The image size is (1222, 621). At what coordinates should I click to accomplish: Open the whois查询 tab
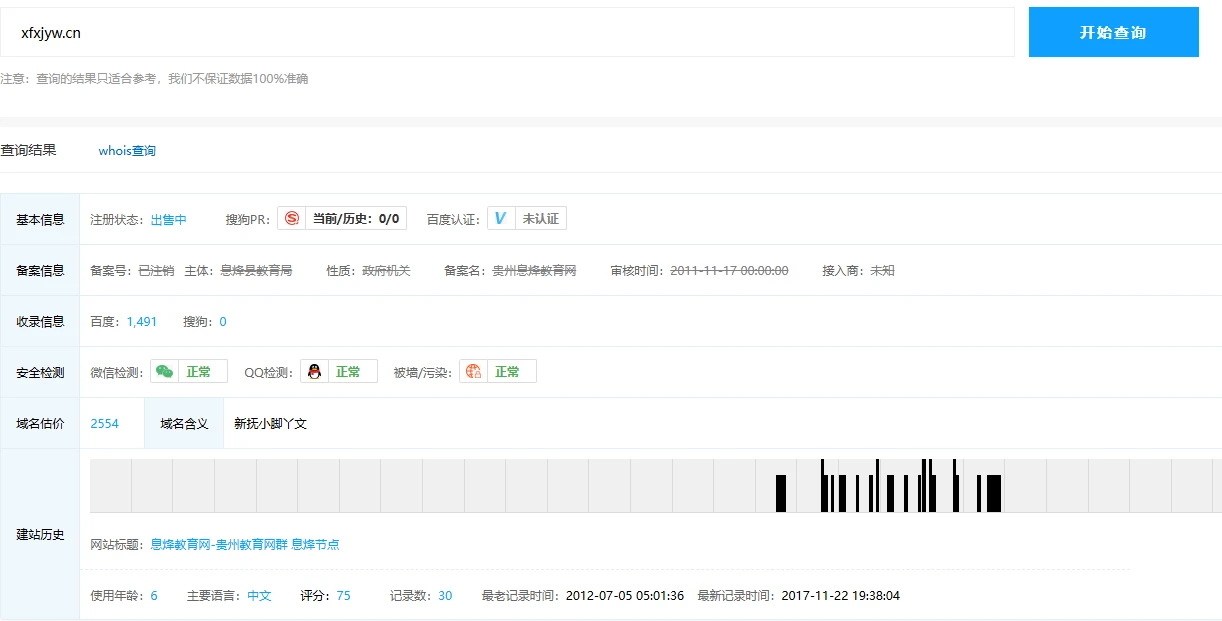point(127,151)
